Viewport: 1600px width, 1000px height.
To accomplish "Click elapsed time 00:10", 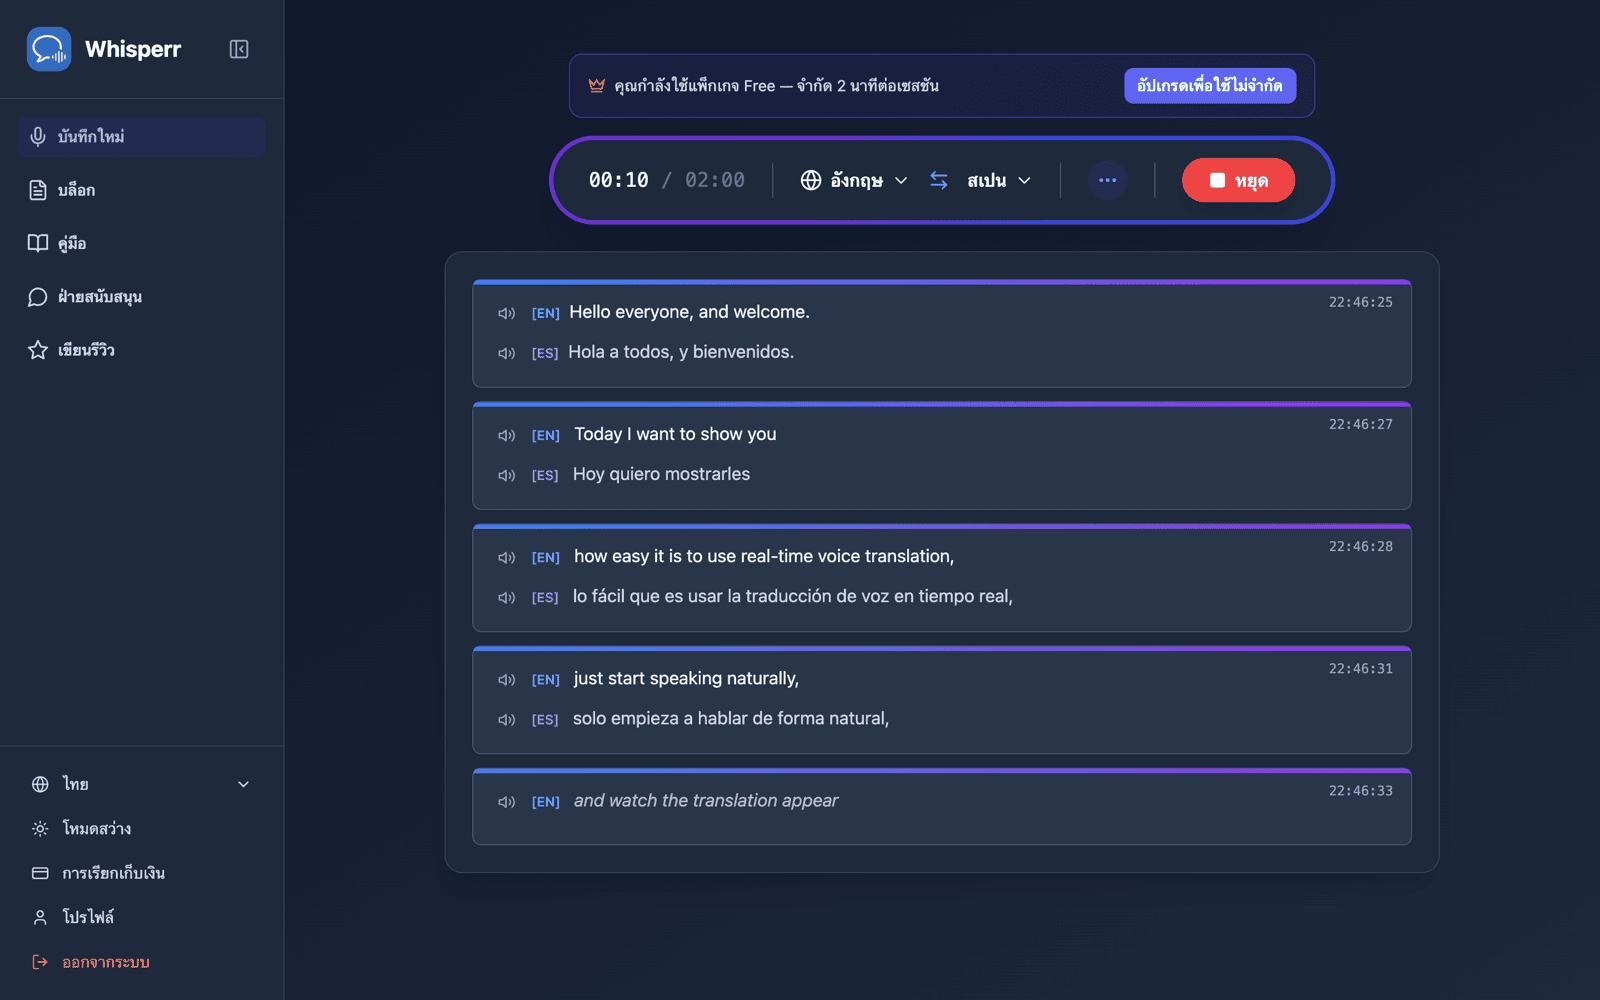I will [x=618, y=180].
